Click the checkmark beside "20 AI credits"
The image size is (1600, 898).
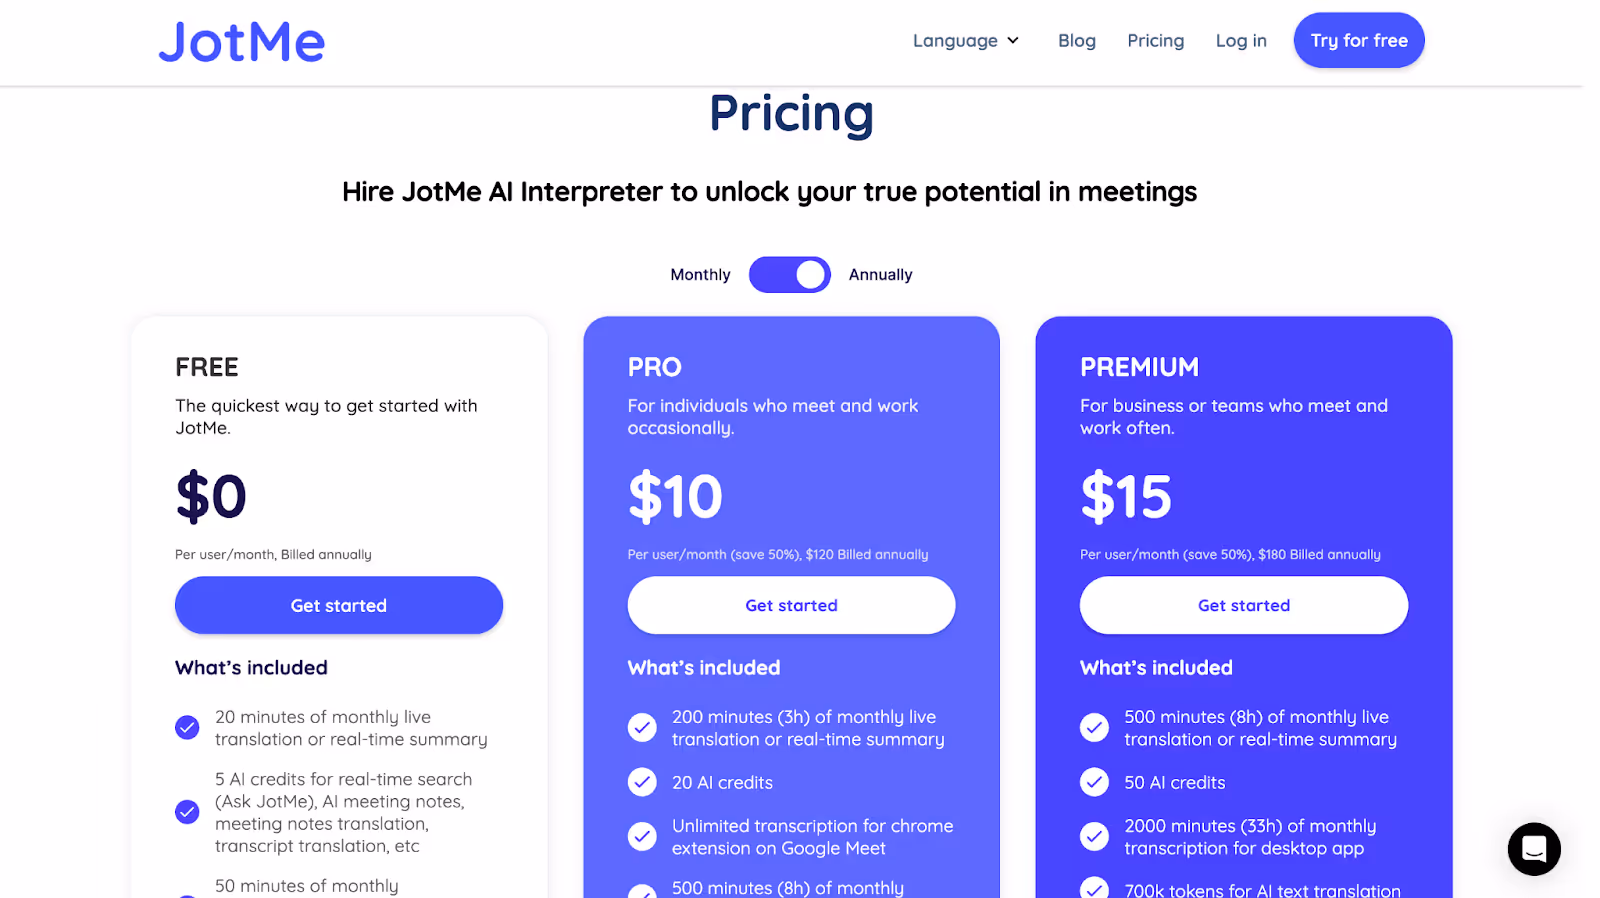pyautogui.click(x=641, y=782)
